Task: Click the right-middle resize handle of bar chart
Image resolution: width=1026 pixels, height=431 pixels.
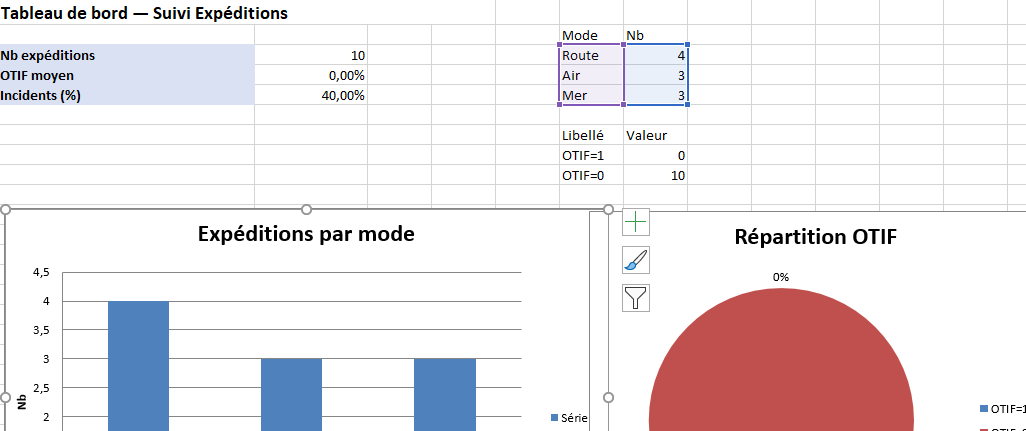Action: pyautogui.click(x=608, y=397)
